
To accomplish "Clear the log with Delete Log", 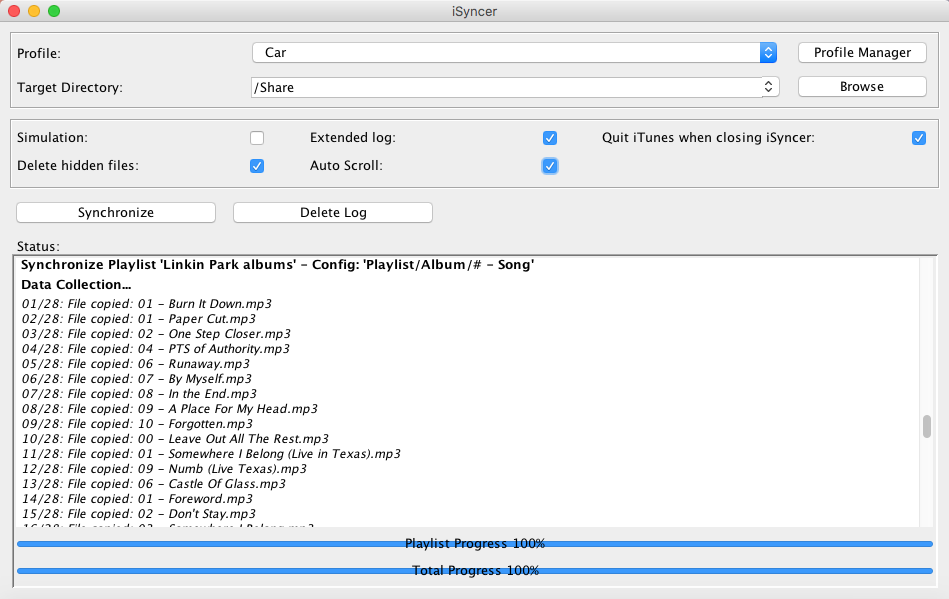I will coord(333,212).
